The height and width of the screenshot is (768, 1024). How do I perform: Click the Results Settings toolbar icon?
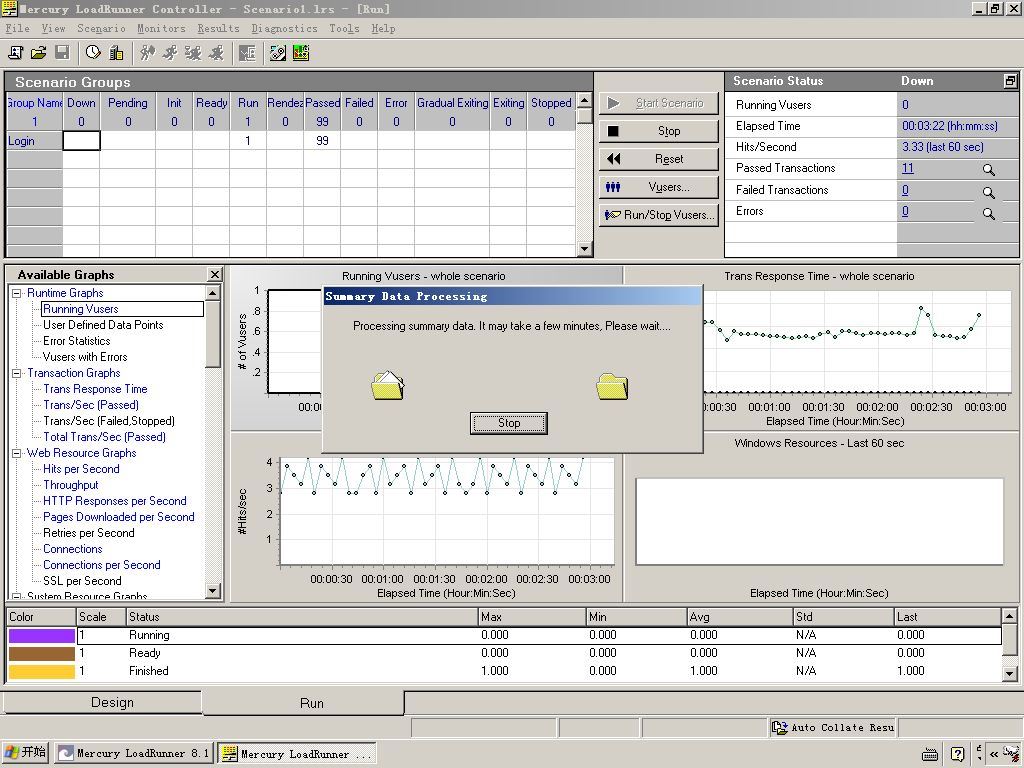278,53
